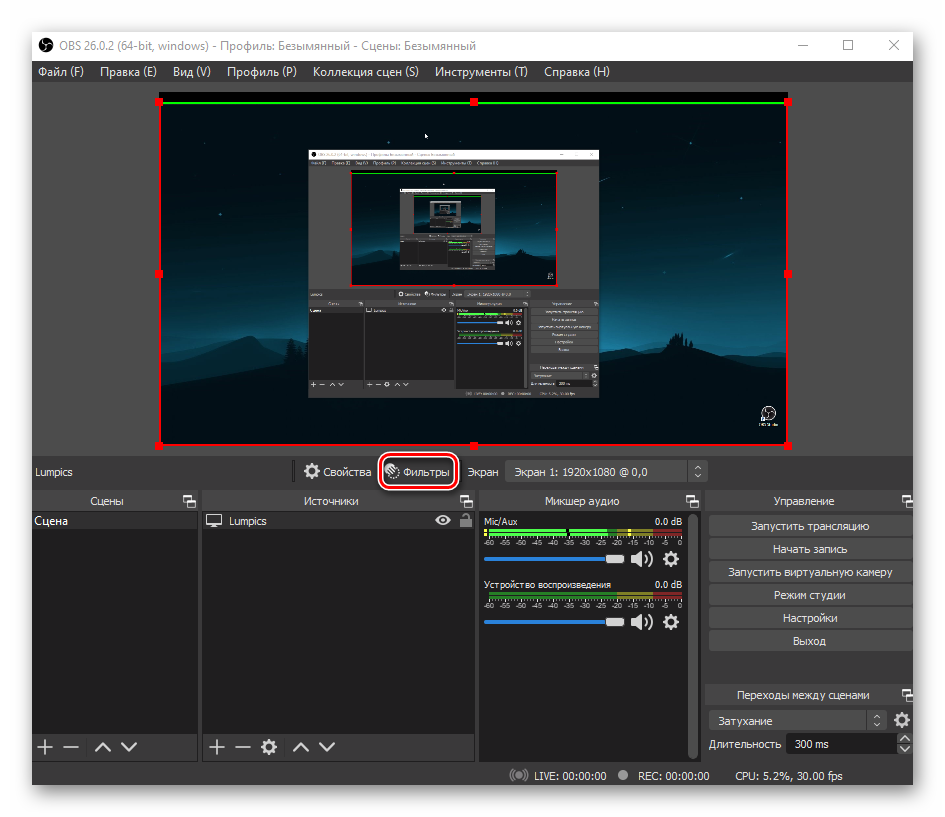
Task: Click the Начать запись button
Action: [x=809, y=549]
